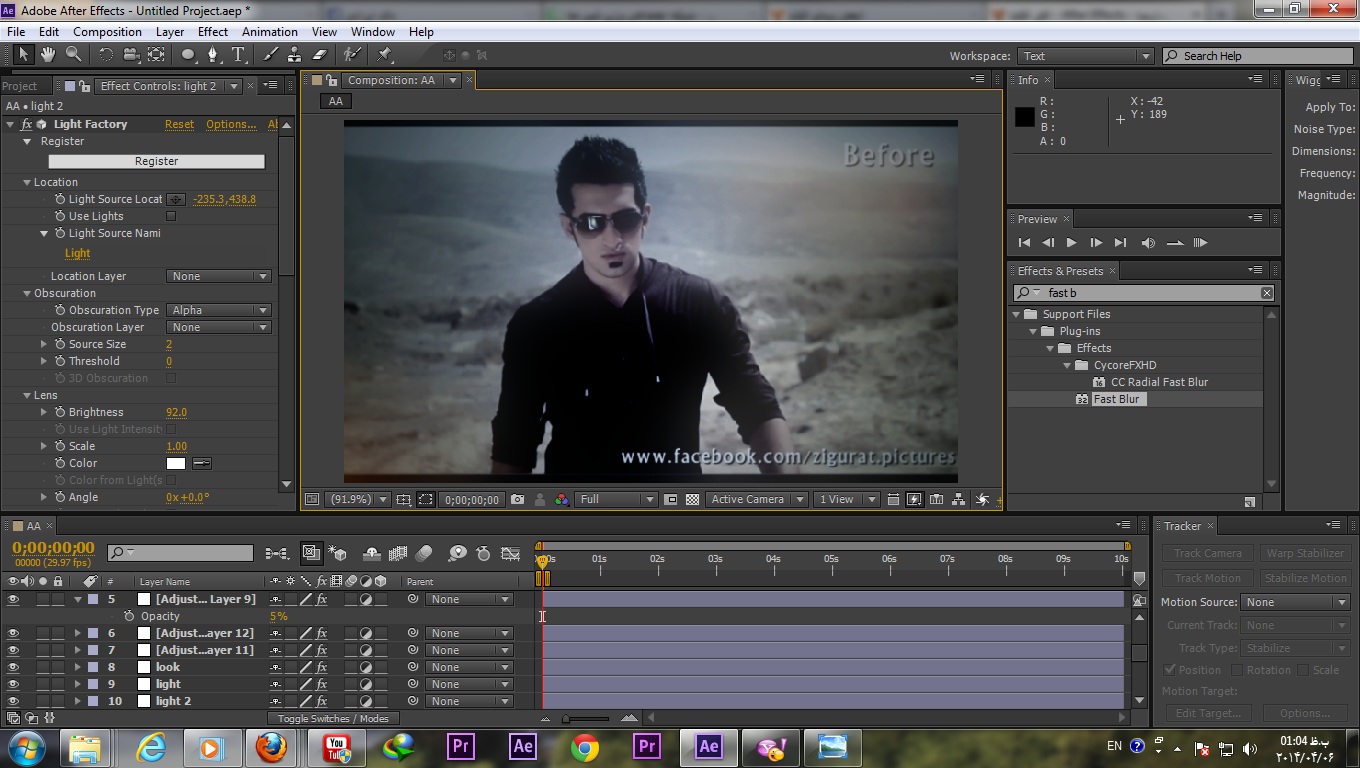Toggle the fx switch on 'light' layer
This screenshot has height=768, width=1360.
322,684
